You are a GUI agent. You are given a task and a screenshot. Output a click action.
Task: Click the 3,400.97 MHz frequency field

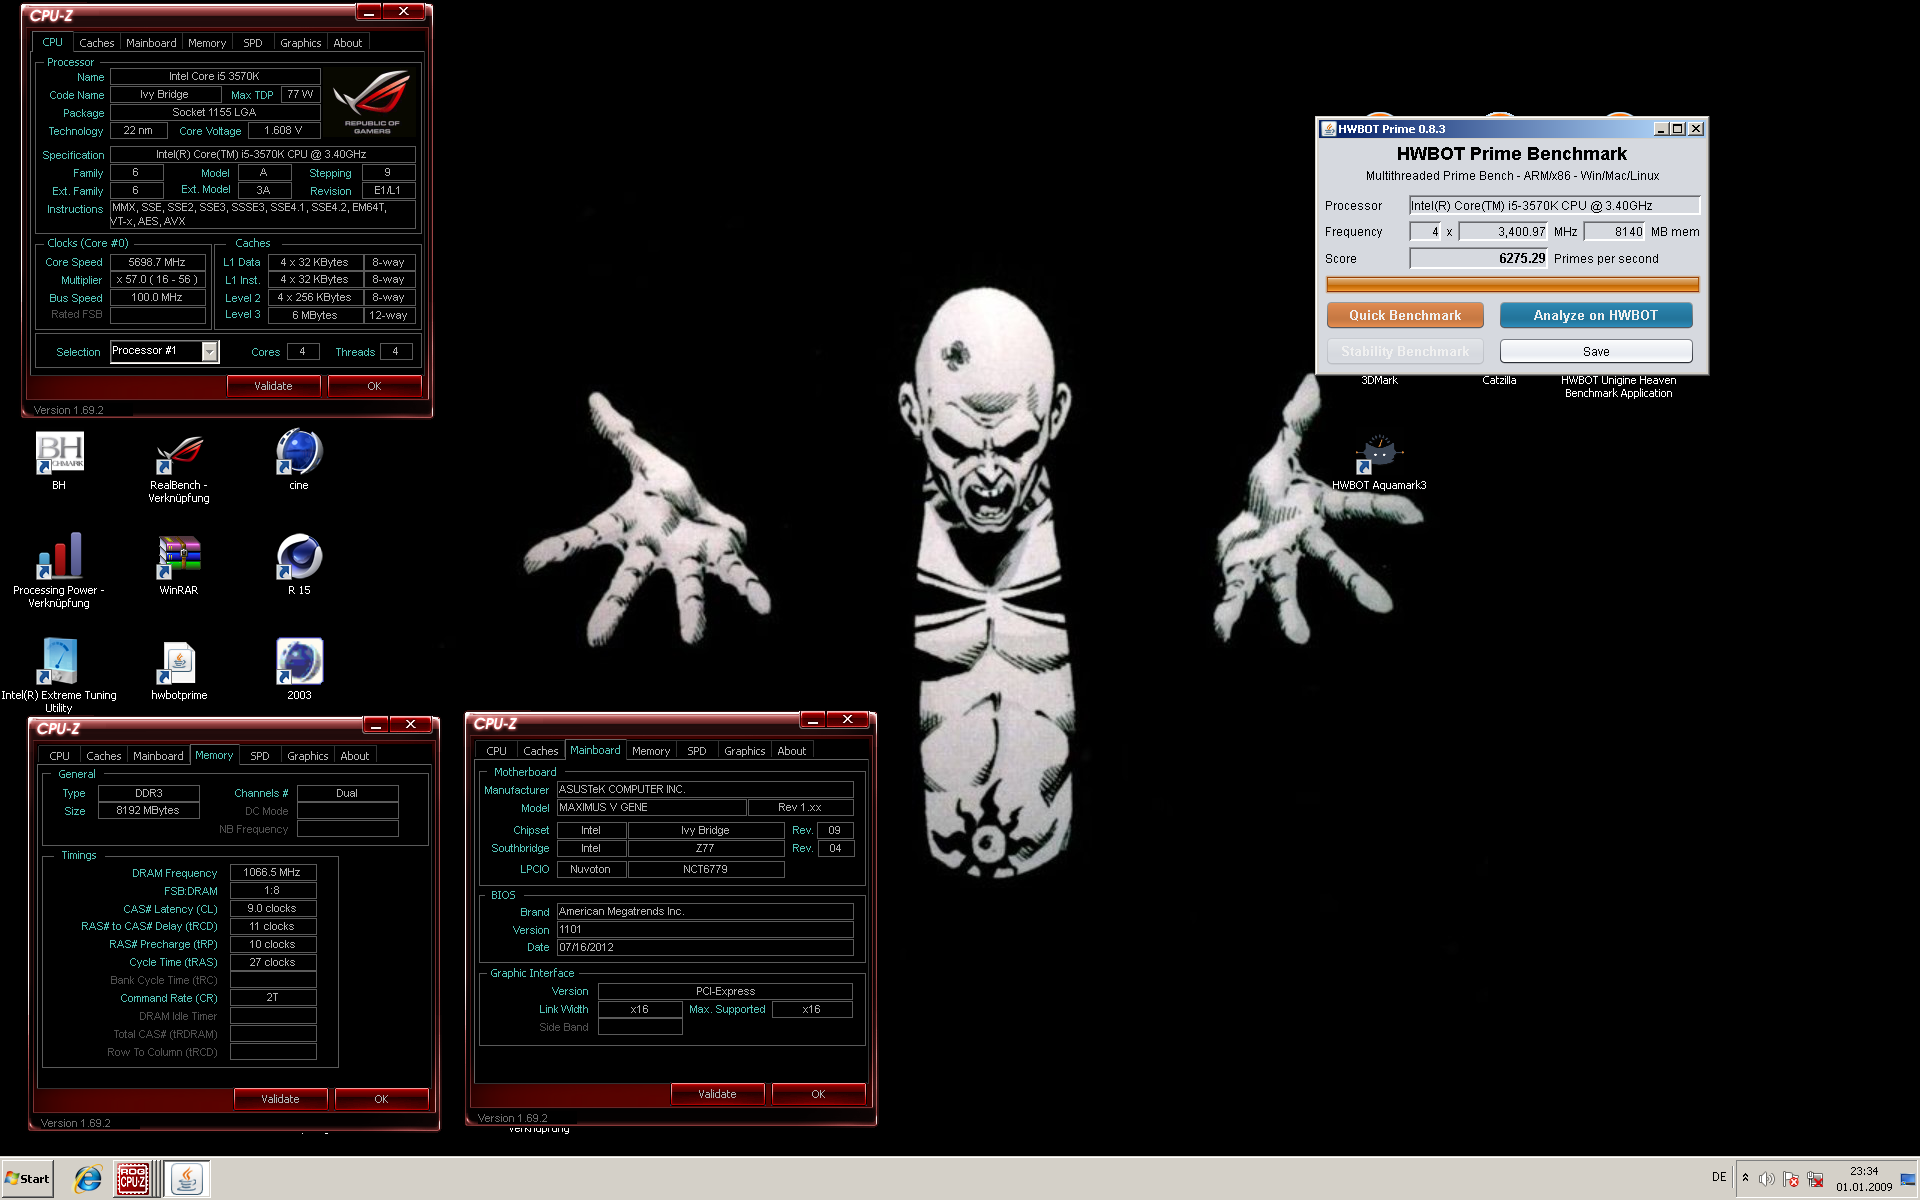(1503, 231)
